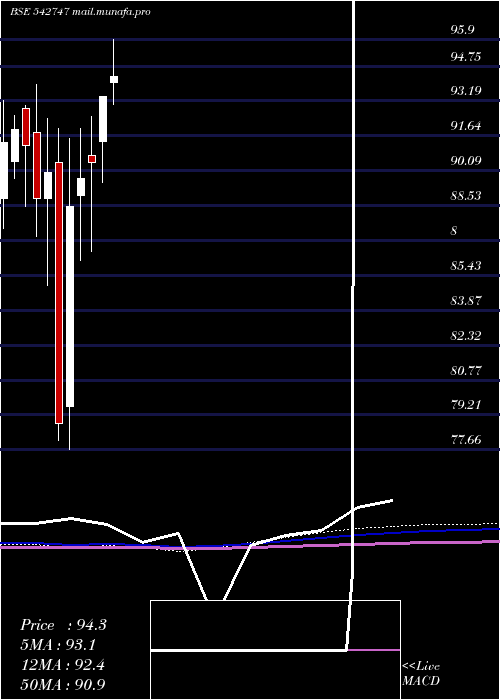Click the 93.19 price axis label
Viewport: 500px width, 700px height.
point(466,91)
